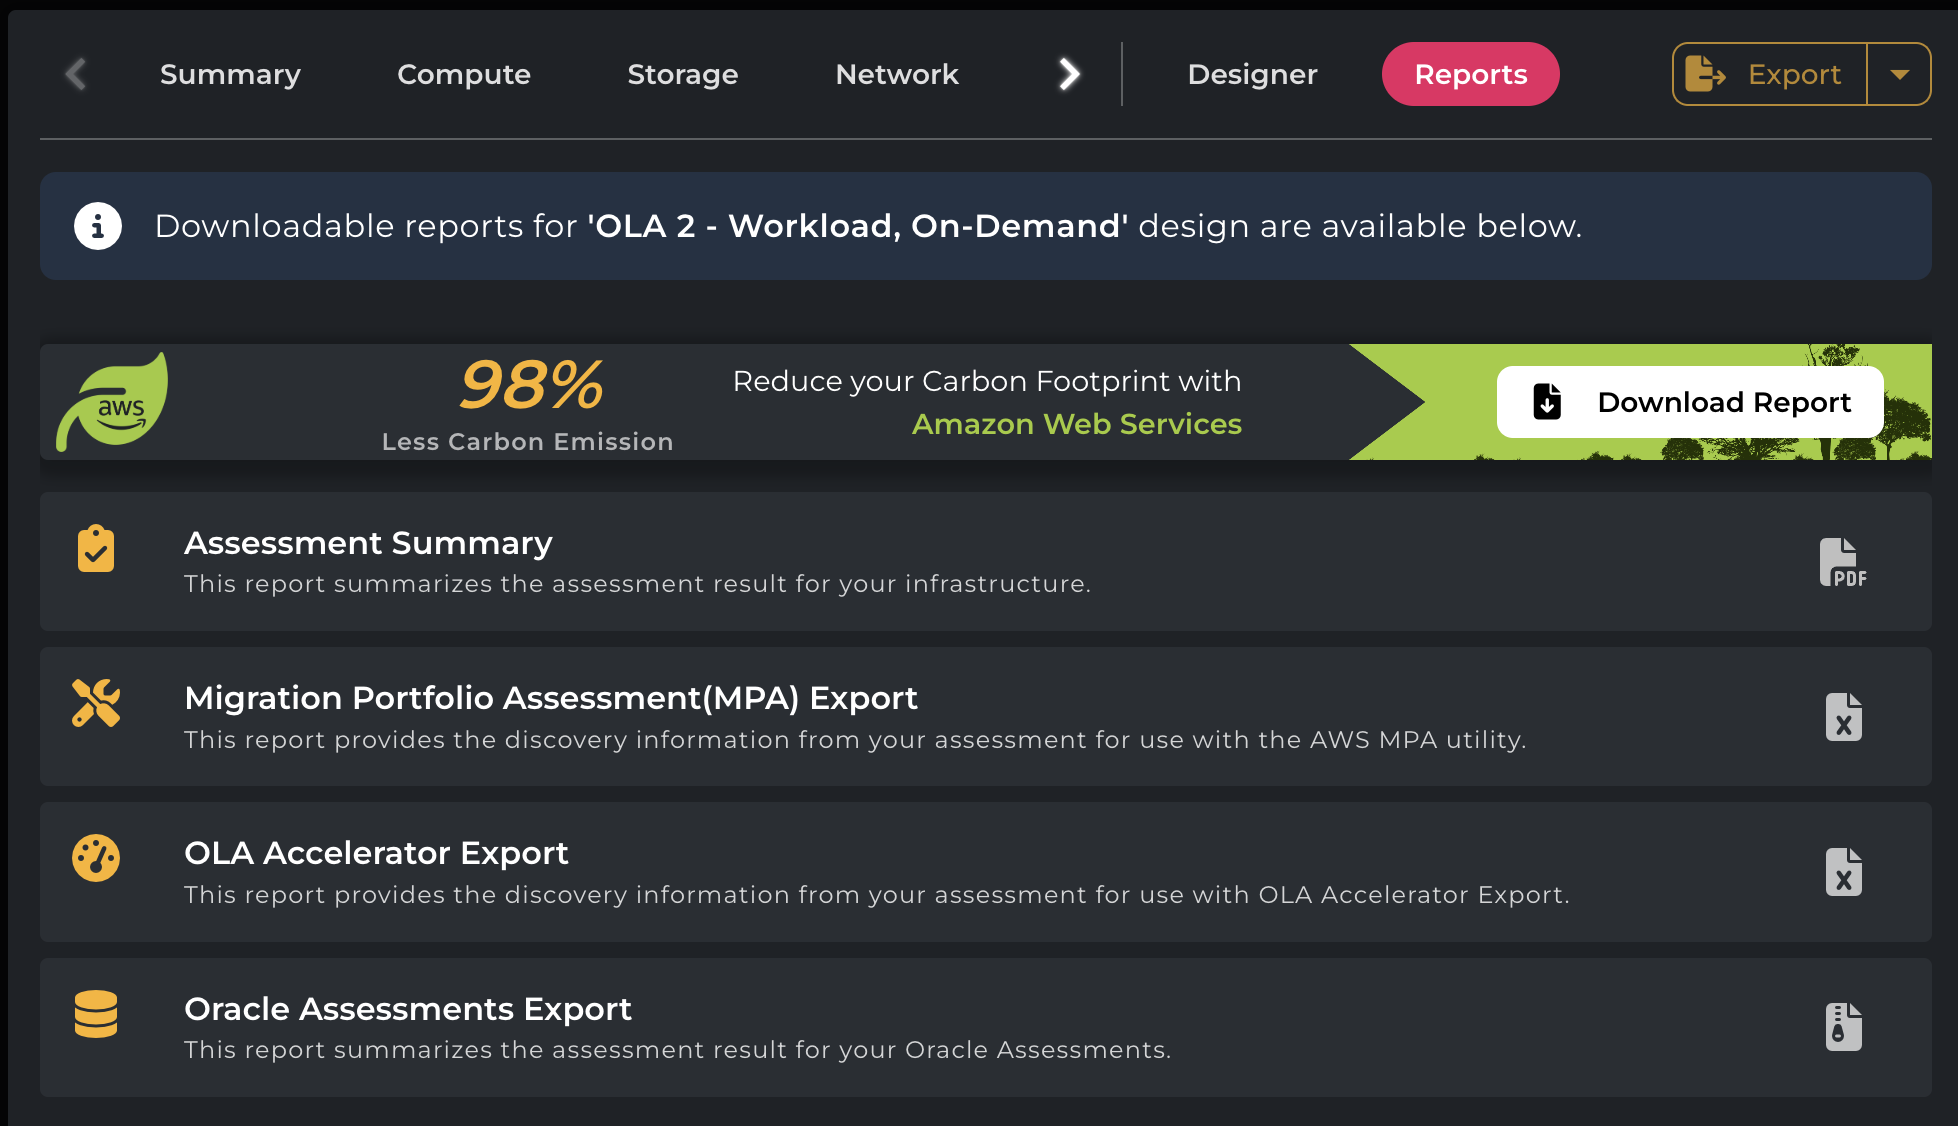This screenshot has height=1126, width=1958.
Task: Expand the Export dropdown arrow
Action: point(1899,74)
